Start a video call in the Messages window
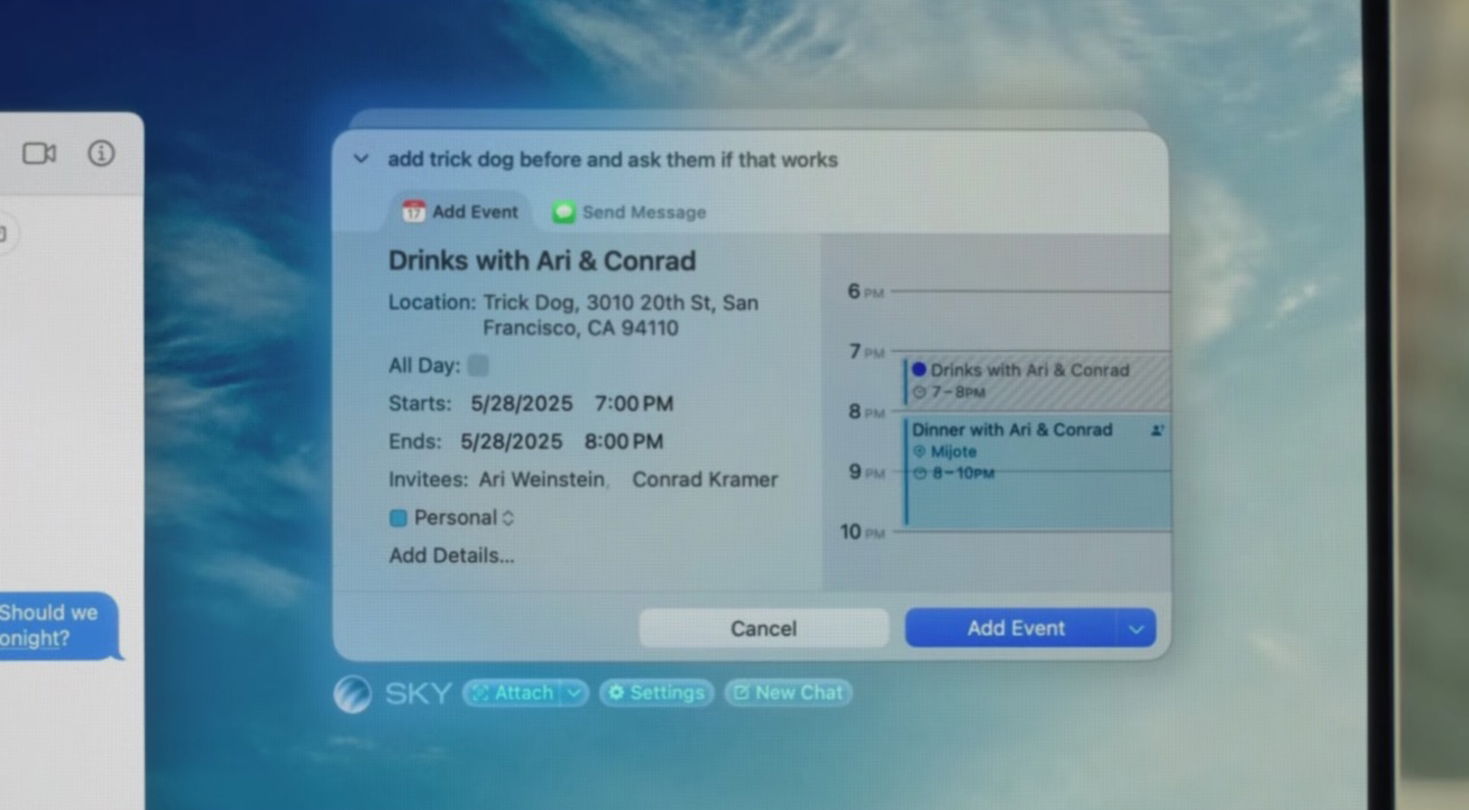Screen dimensions: 1469x810 click(x=39, y=153)
